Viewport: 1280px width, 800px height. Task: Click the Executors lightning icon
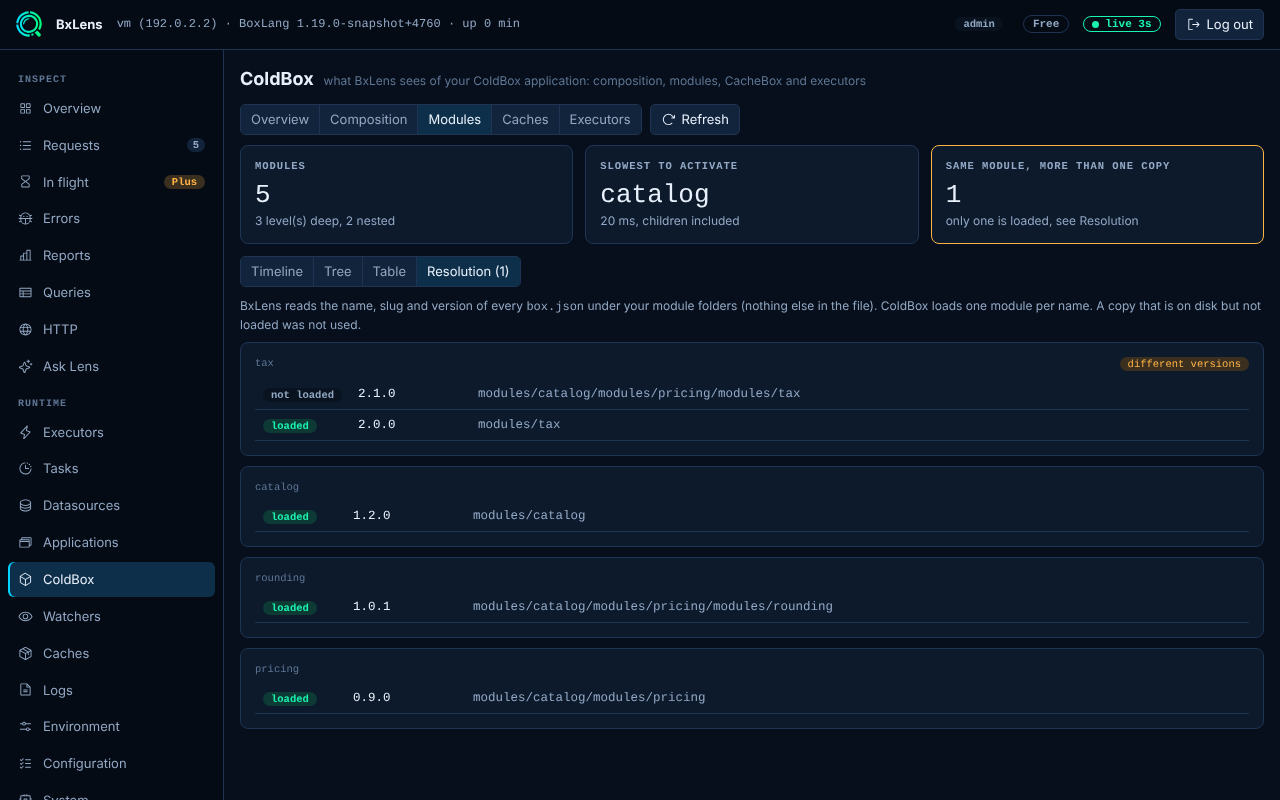click(x=26, y=432)
